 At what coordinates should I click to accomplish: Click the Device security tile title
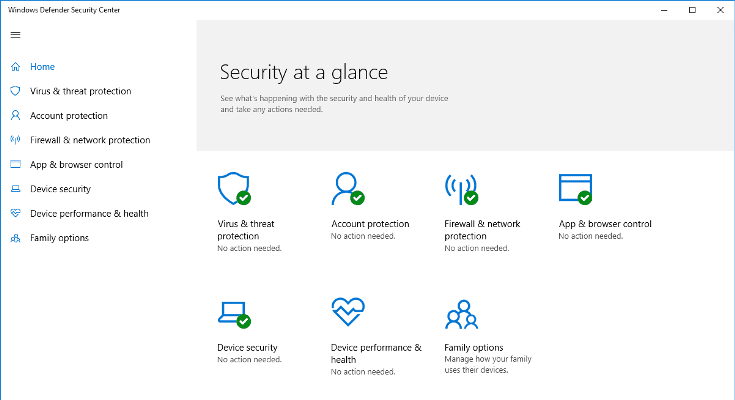(x=248, y=347)
